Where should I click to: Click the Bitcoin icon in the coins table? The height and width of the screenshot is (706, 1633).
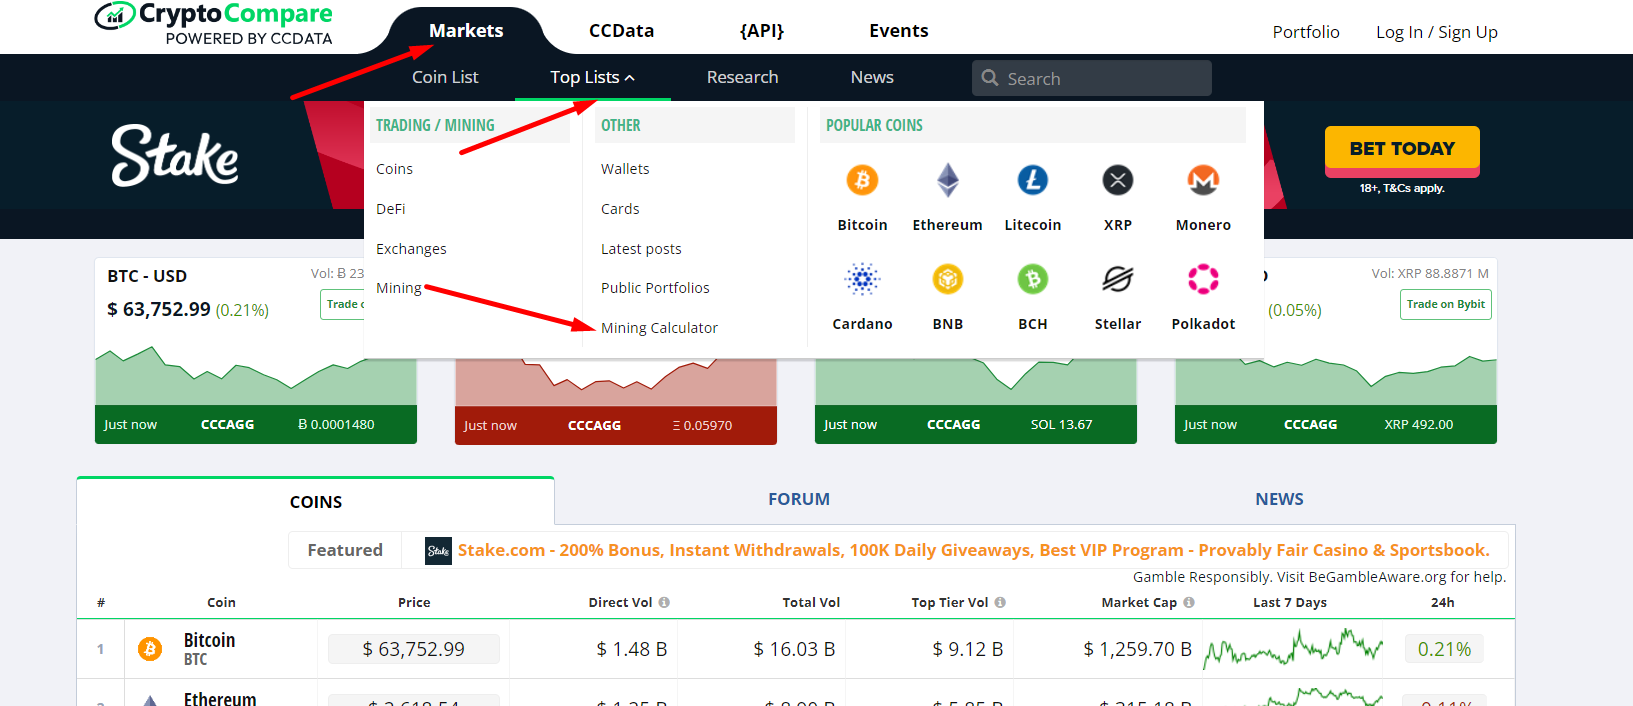coord(150,649)
